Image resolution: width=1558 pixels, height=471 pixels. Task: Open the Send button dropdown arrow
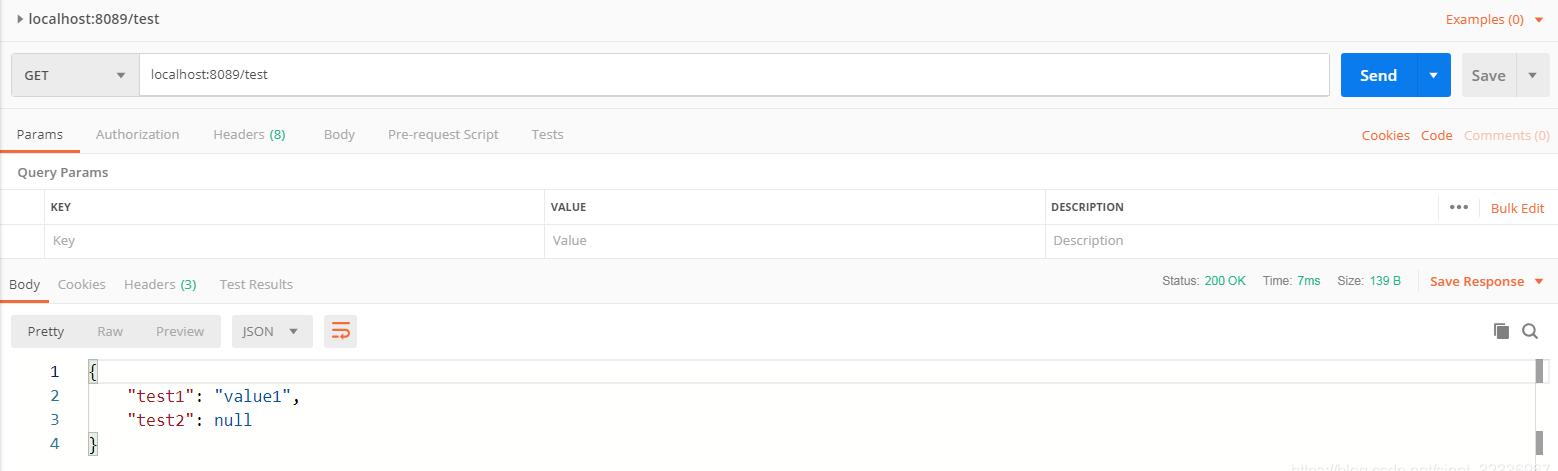pyautogui.click(x=1433, y=75)
